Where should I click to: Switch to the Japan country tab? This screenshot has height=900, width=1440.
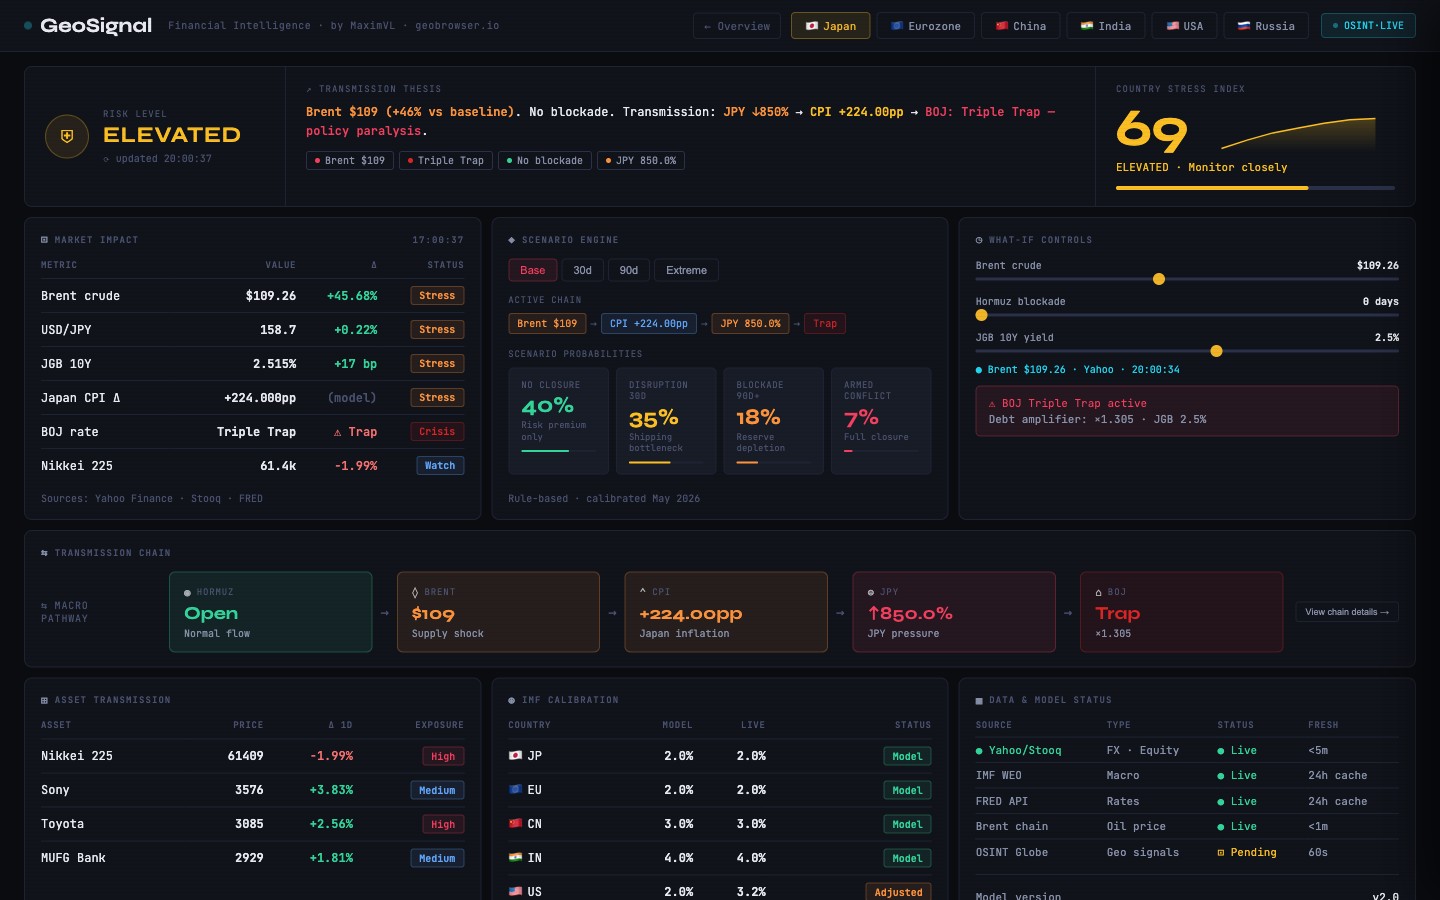[830, 26]
